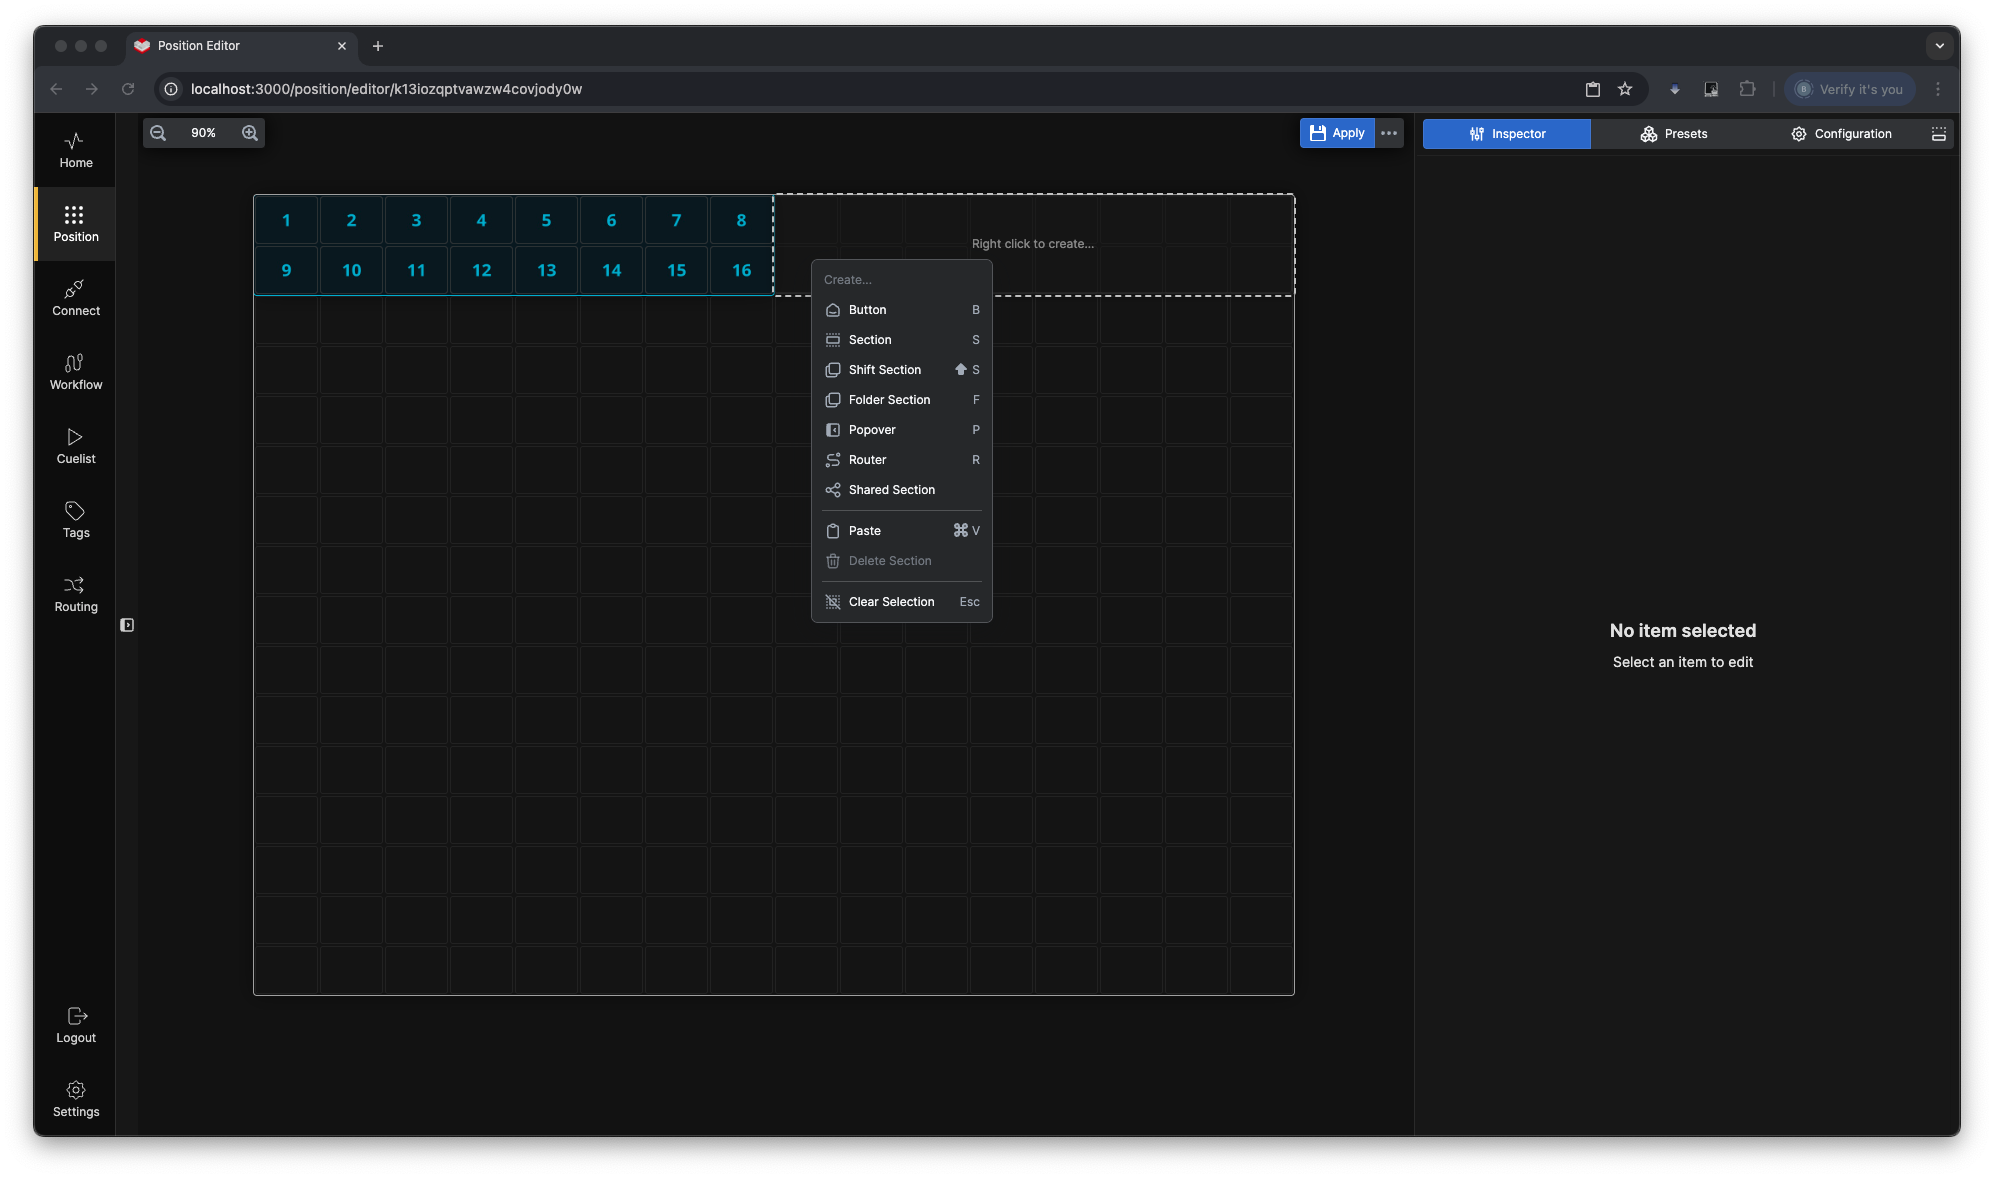Viewport: 1994px width, 1178px height.
Task: Create a Popover from context menu
Action: (x=901, y=430)
